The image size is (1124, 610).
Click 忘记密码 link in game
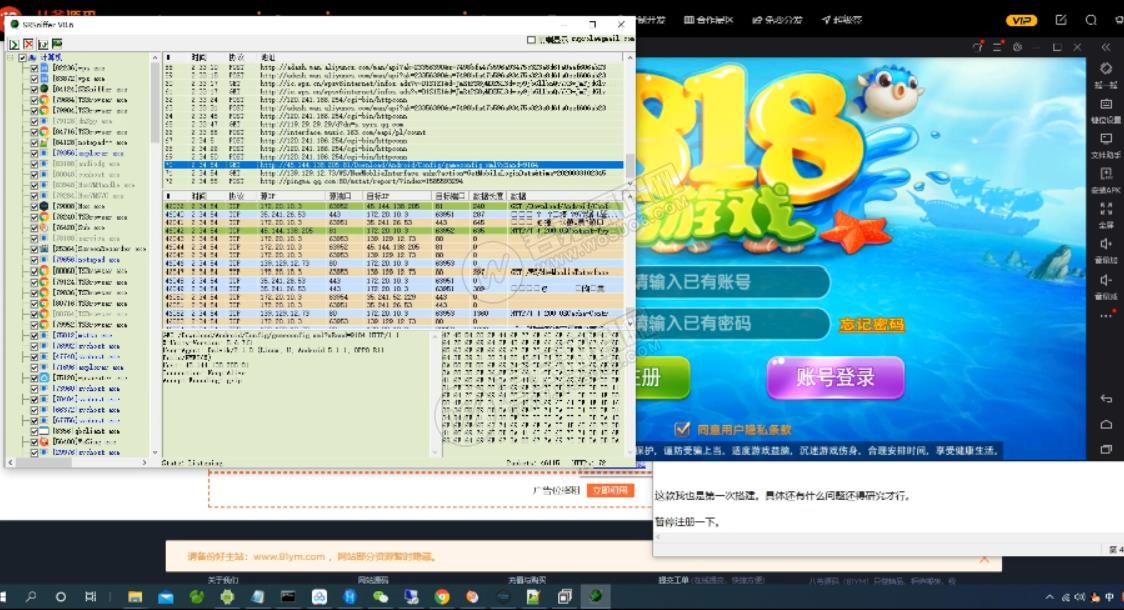[x=872, y=325]
